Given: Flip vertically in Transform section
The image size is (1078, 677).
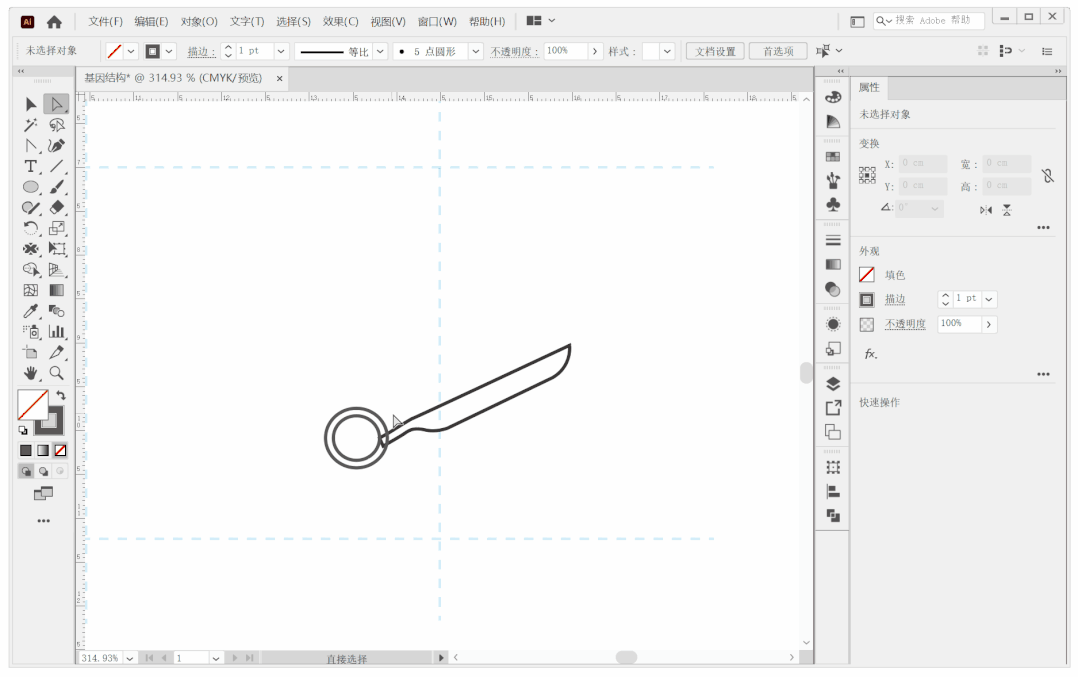Looking at the screenshot, I should [1006, 210].
